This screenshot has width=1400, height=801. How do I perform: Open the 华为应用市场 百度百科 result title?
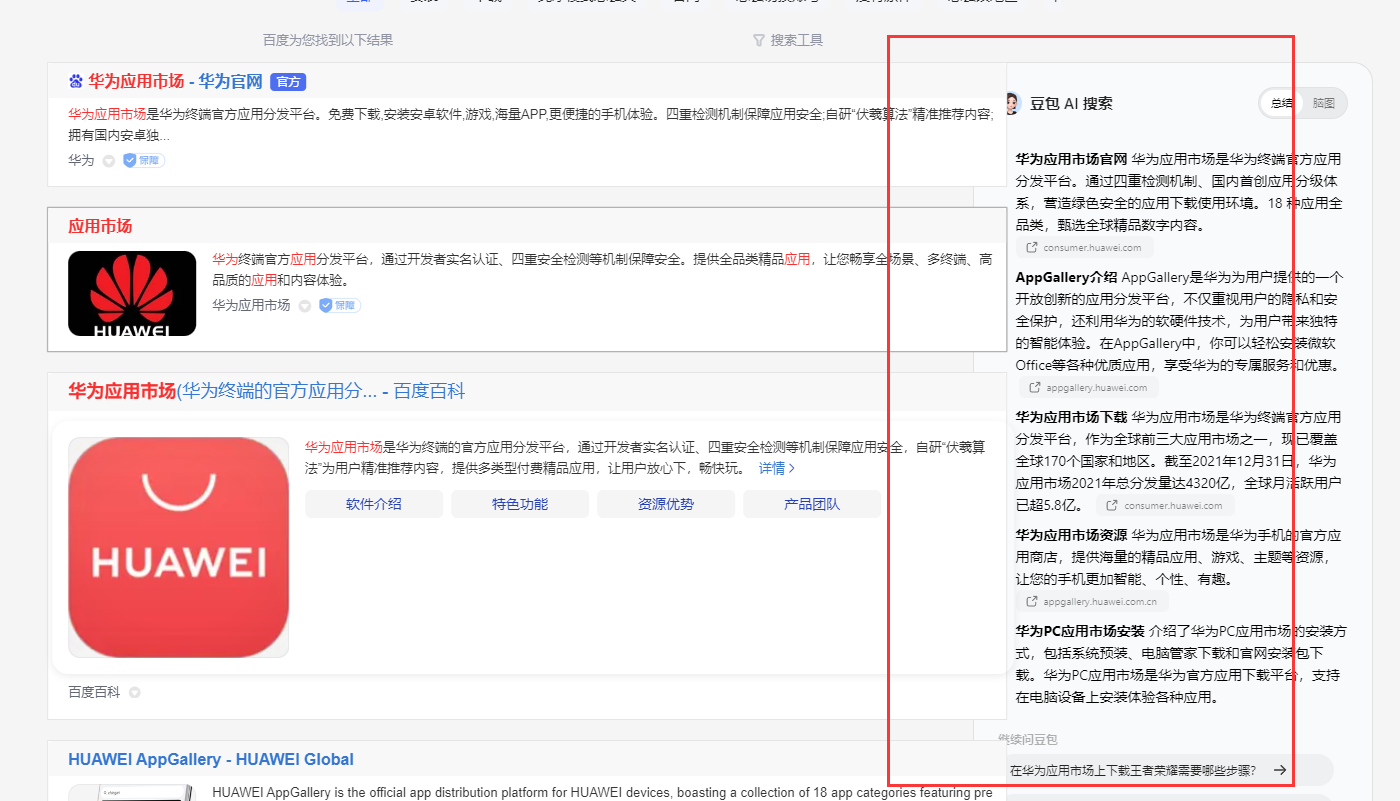click(267, 391)
